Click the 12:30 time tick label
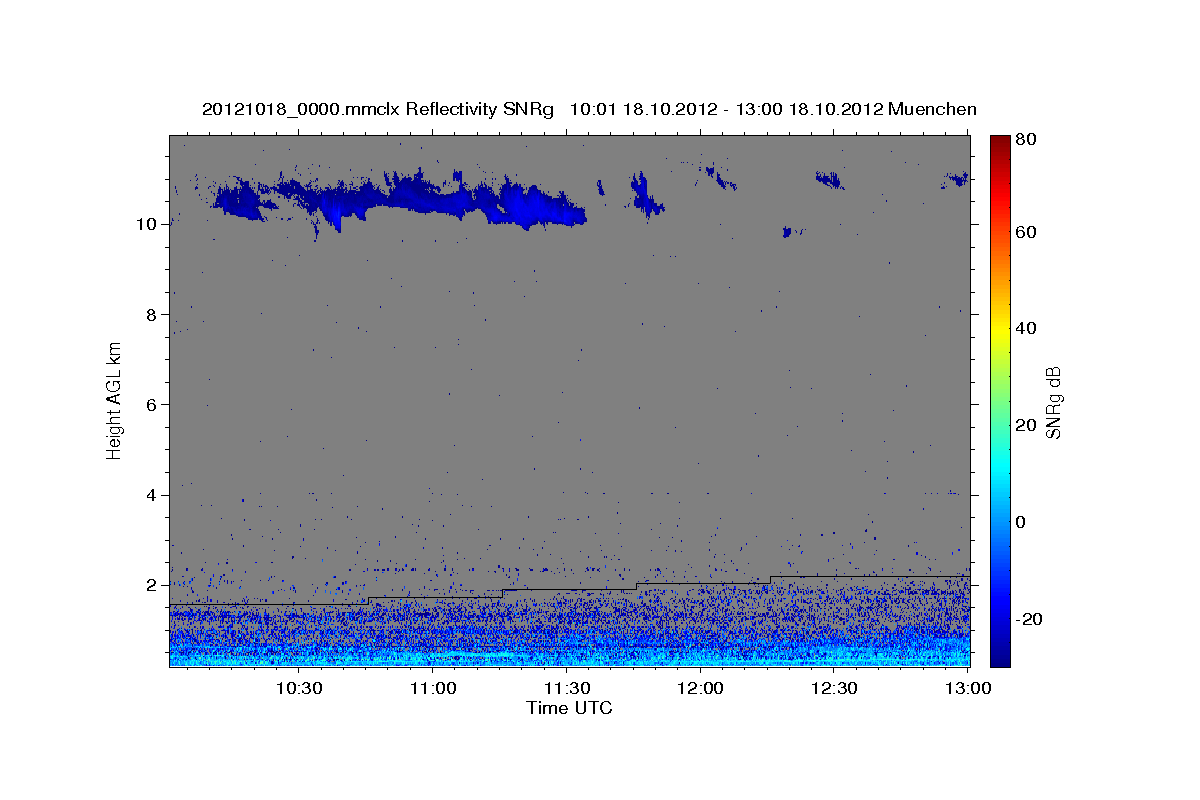Screen dimensions: 1200x800 click(x=835, y=689)
